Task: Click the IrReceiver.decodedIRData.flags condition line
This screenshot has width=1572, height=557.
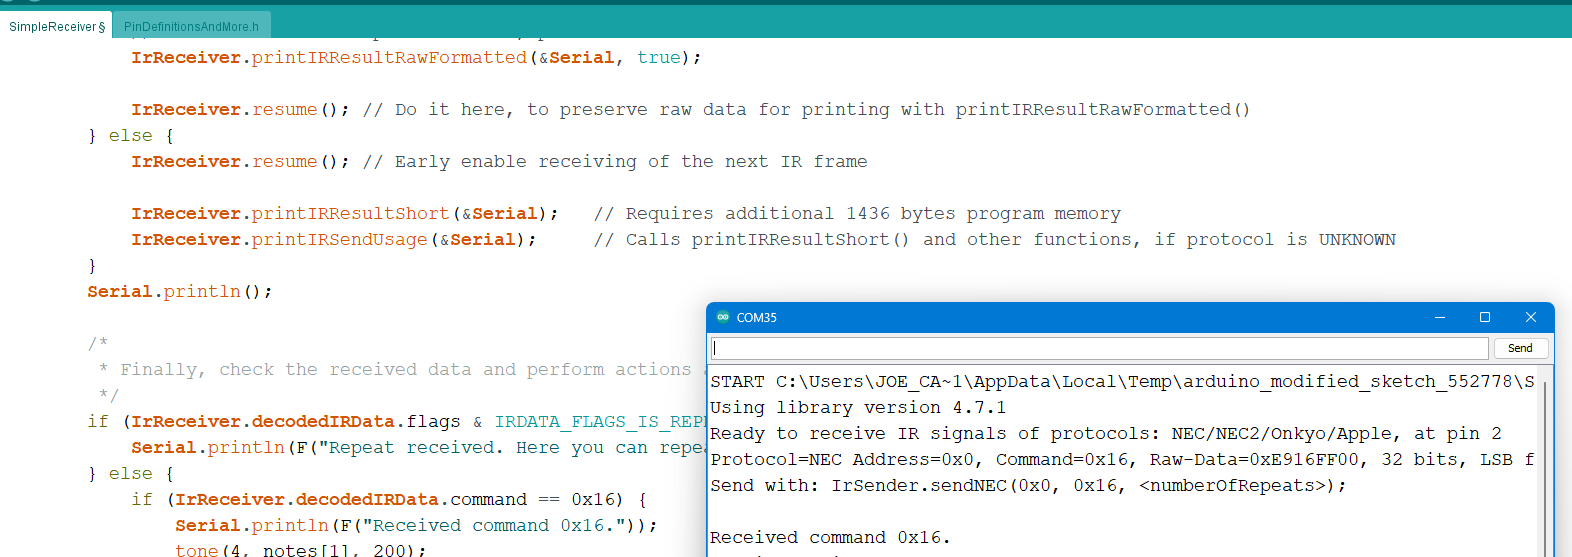Action: (396, 421)
